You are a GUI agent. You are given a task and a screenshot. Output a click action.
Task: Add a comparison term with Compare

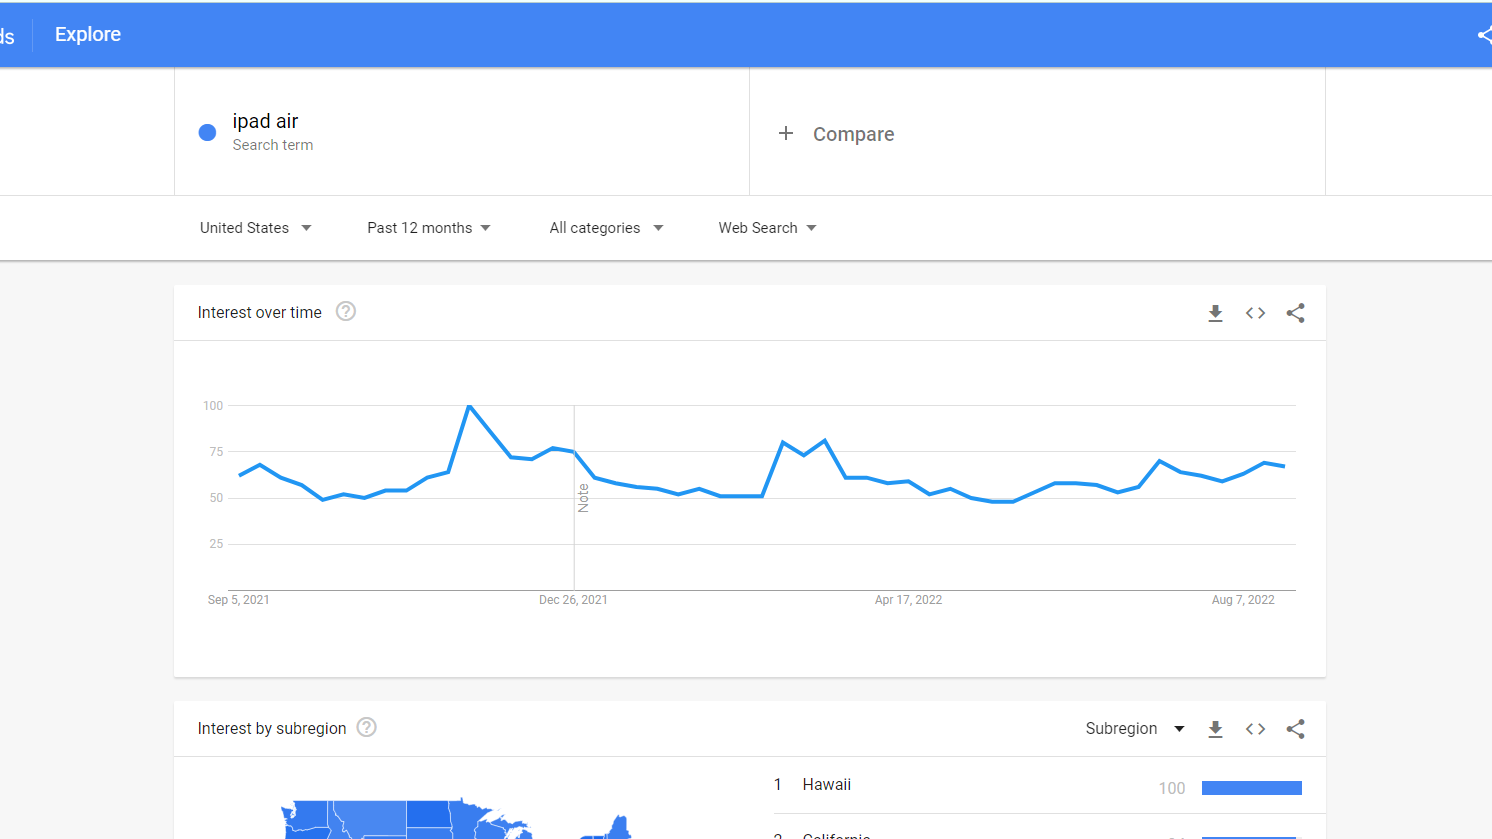point(837,134)
